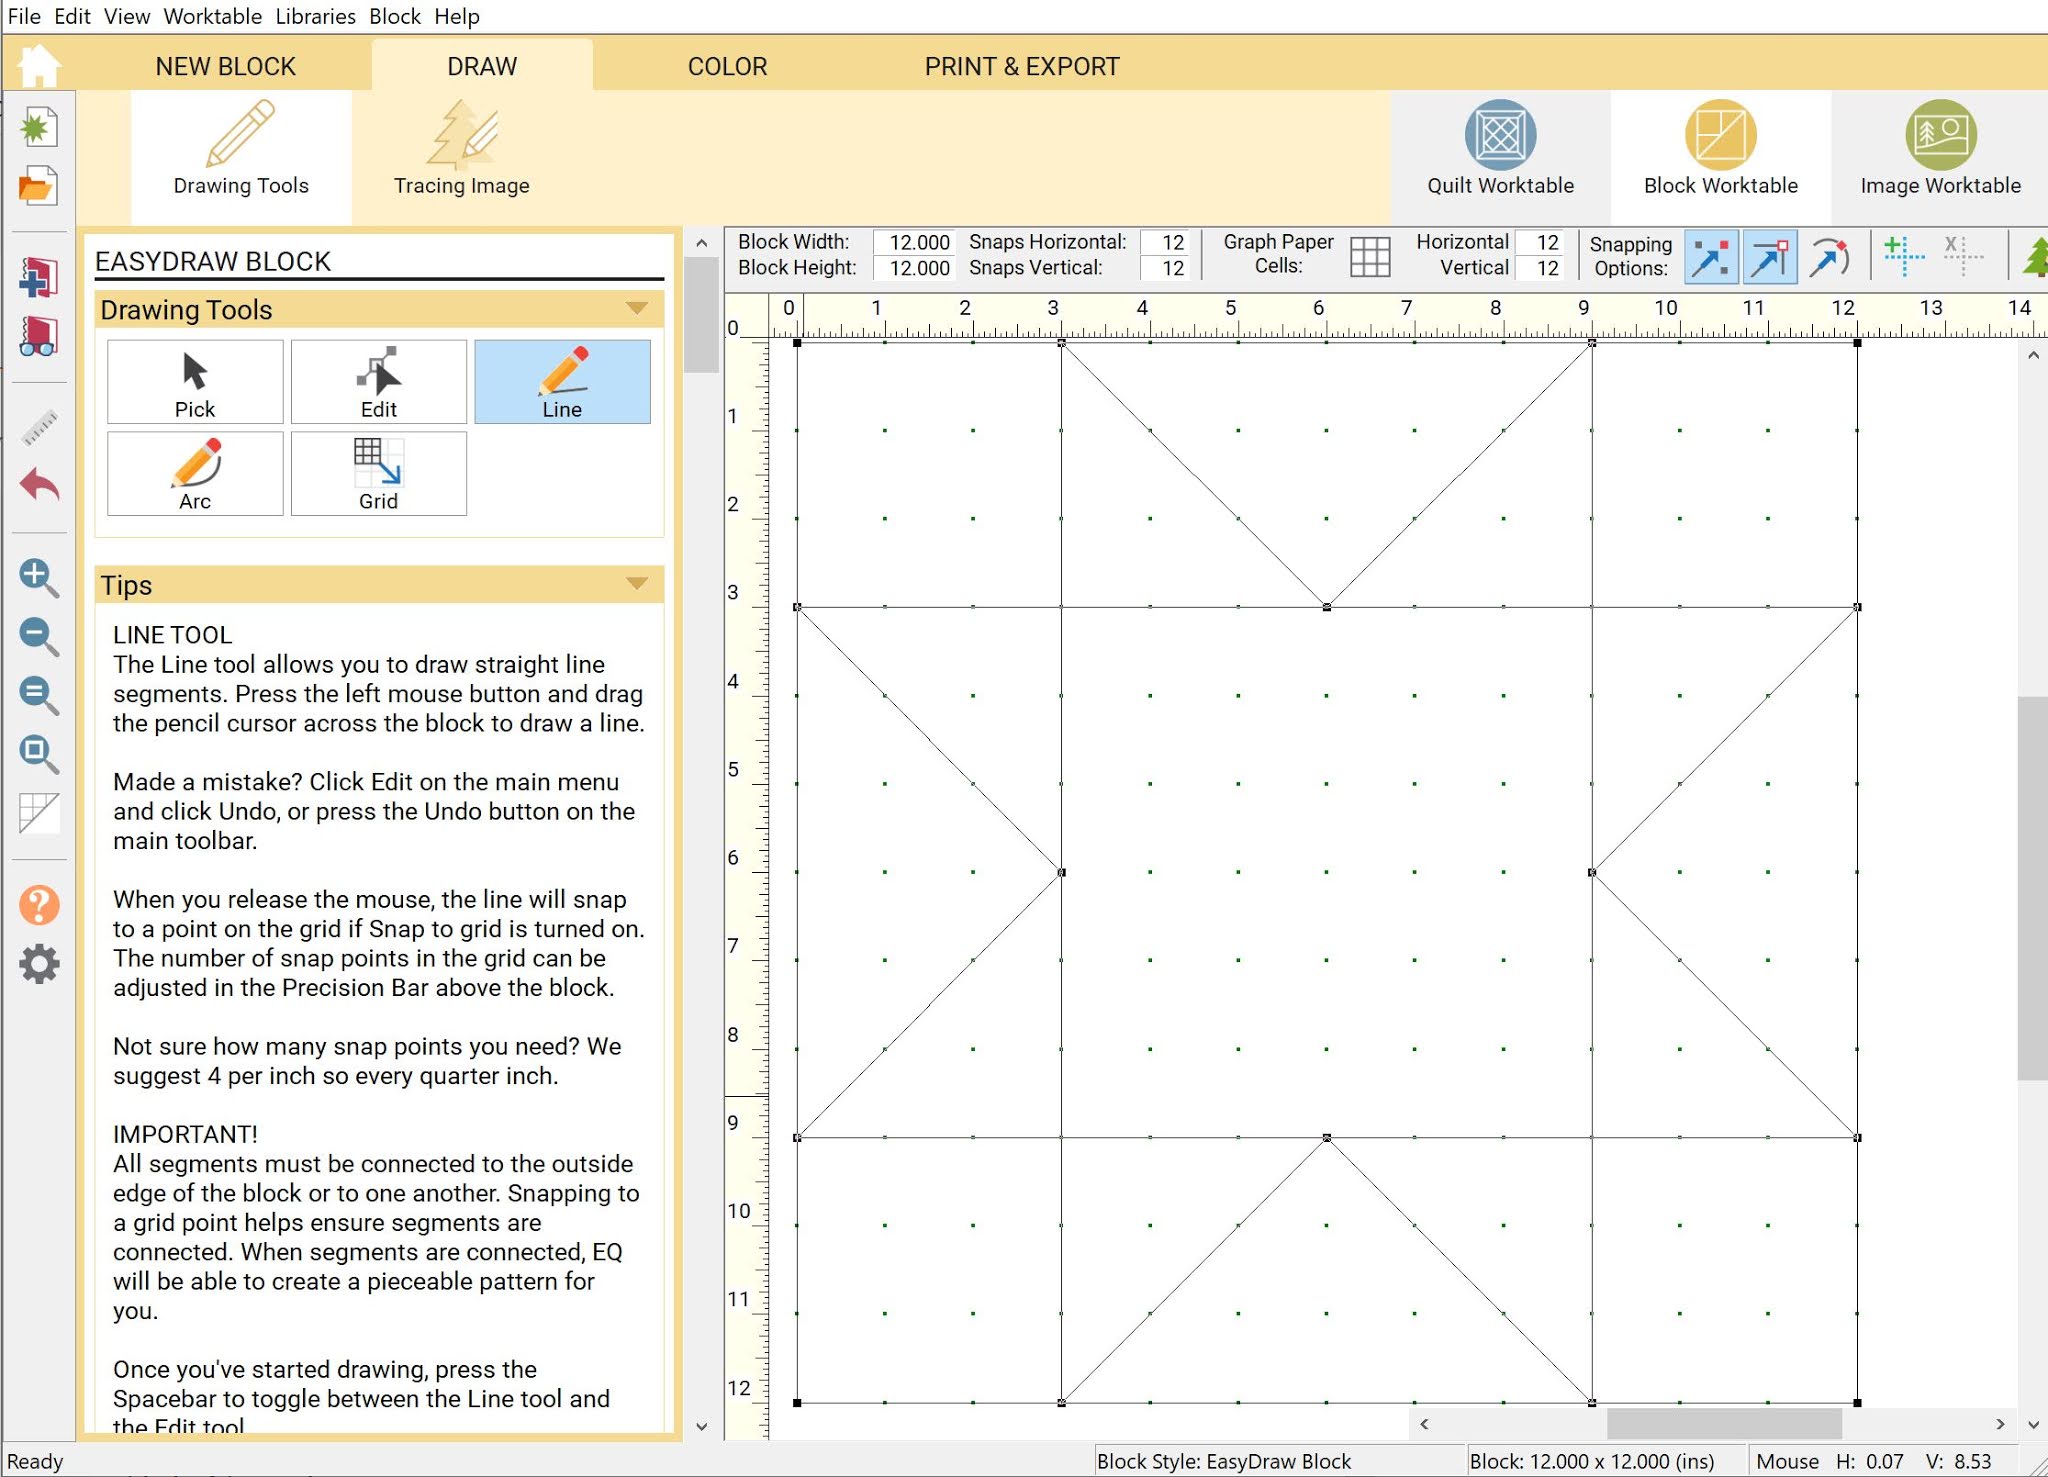
Task: Click the PRINT & EXPORT tab
Action: pyautogui.click(x=1021, y=66)
